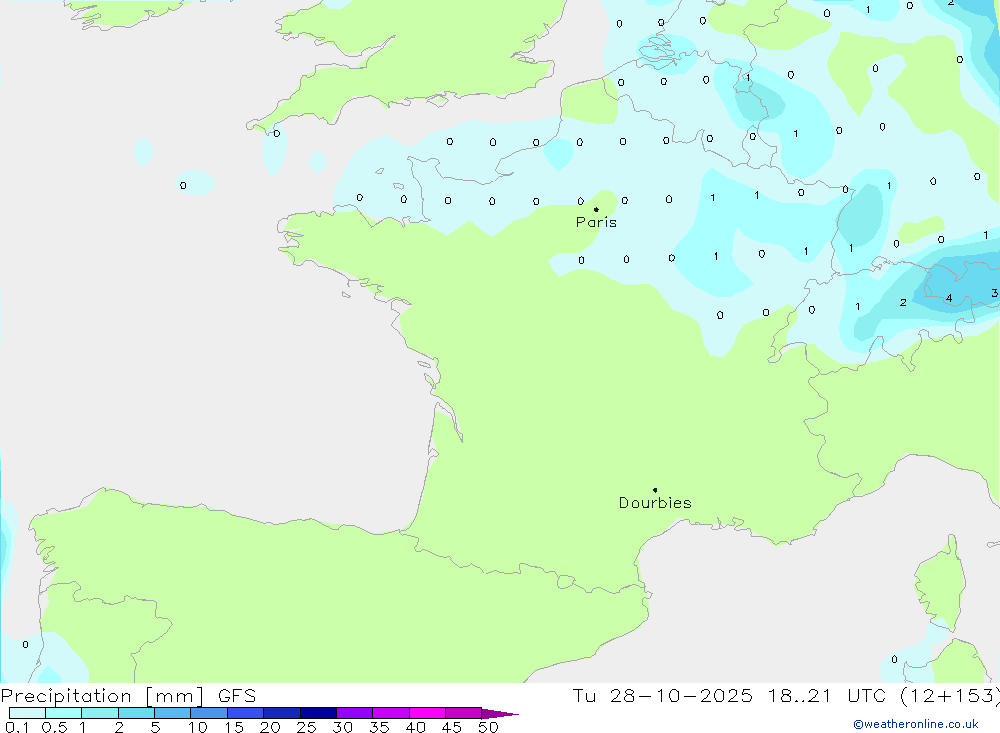Click the Dourbies city label
Screen dimensions: 1000x733
(x=655, y=503)
